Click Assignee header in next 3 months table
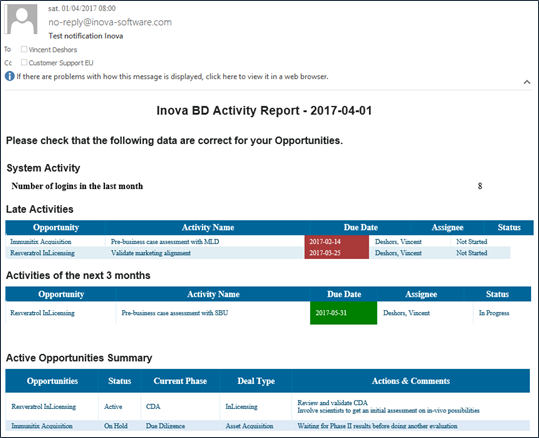 tap(421, 294)
